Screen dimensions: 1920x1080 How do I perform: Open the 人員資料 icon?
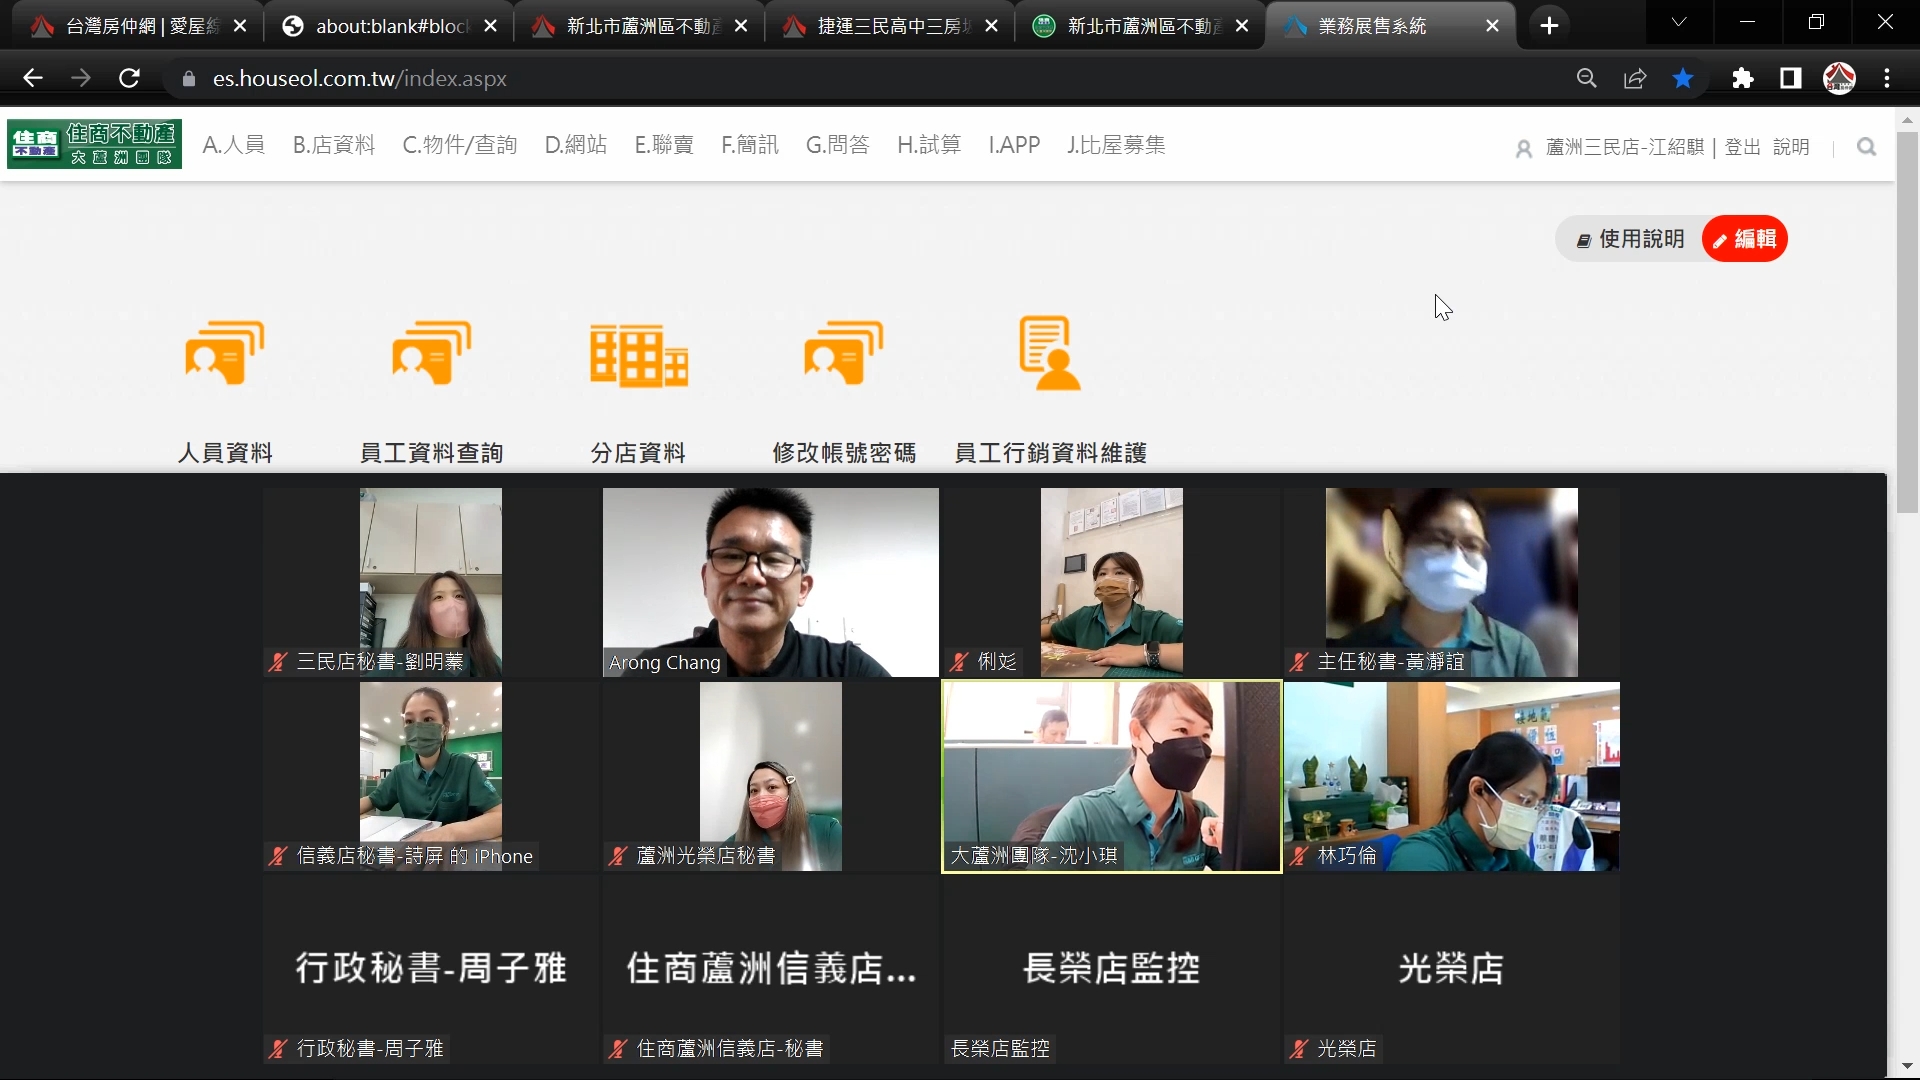click(225, 353)
